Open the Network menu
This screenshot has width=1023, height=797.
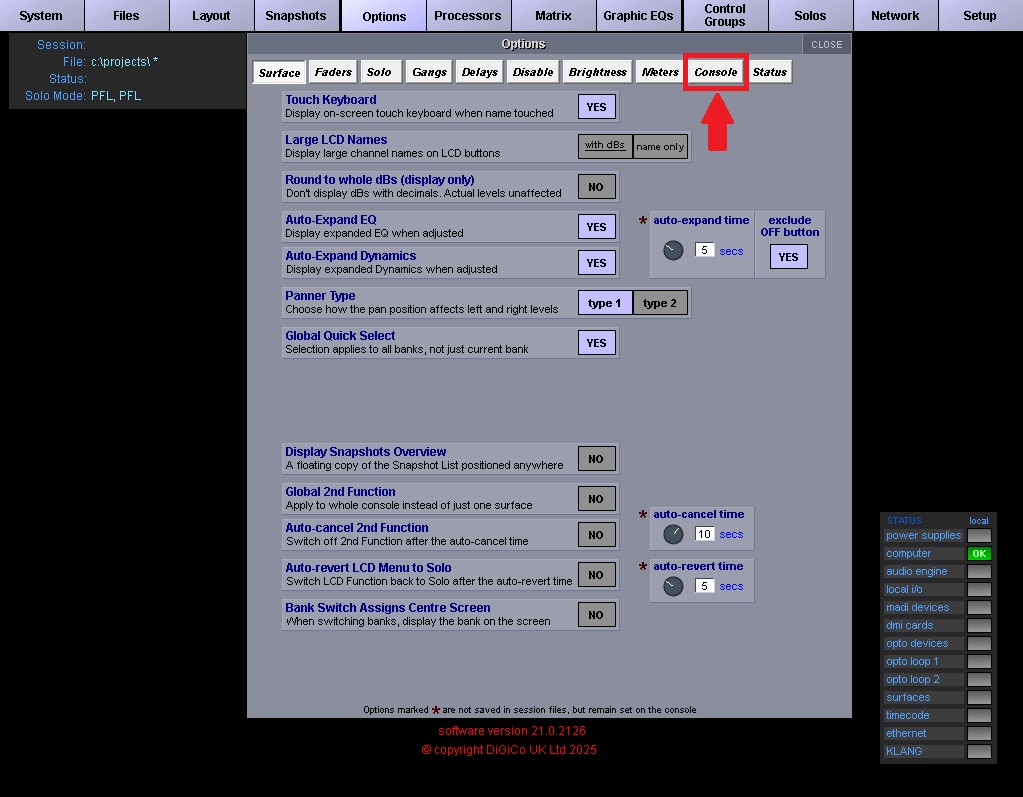[x=894, y=16]
